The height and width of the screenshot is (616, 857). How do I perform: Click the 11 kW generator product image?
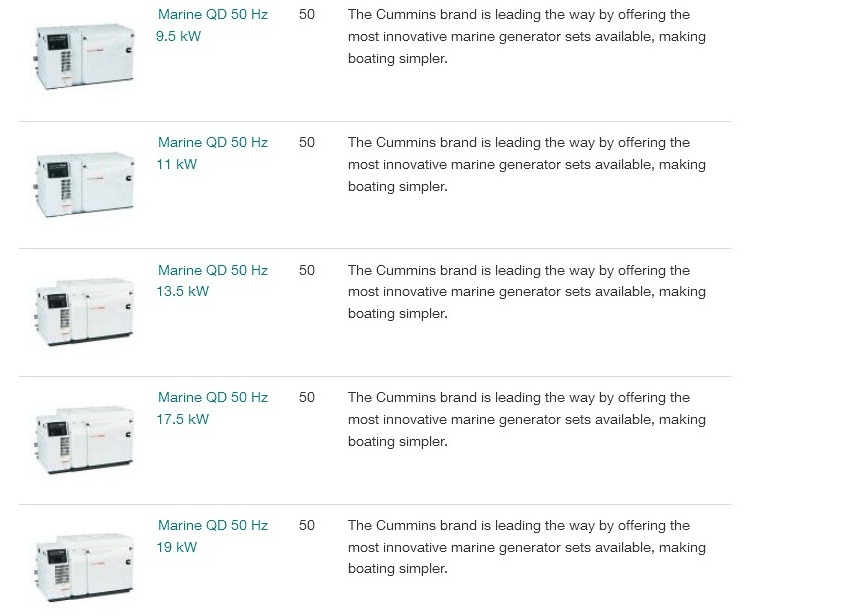pyautogui.click(x=84, y=185)
